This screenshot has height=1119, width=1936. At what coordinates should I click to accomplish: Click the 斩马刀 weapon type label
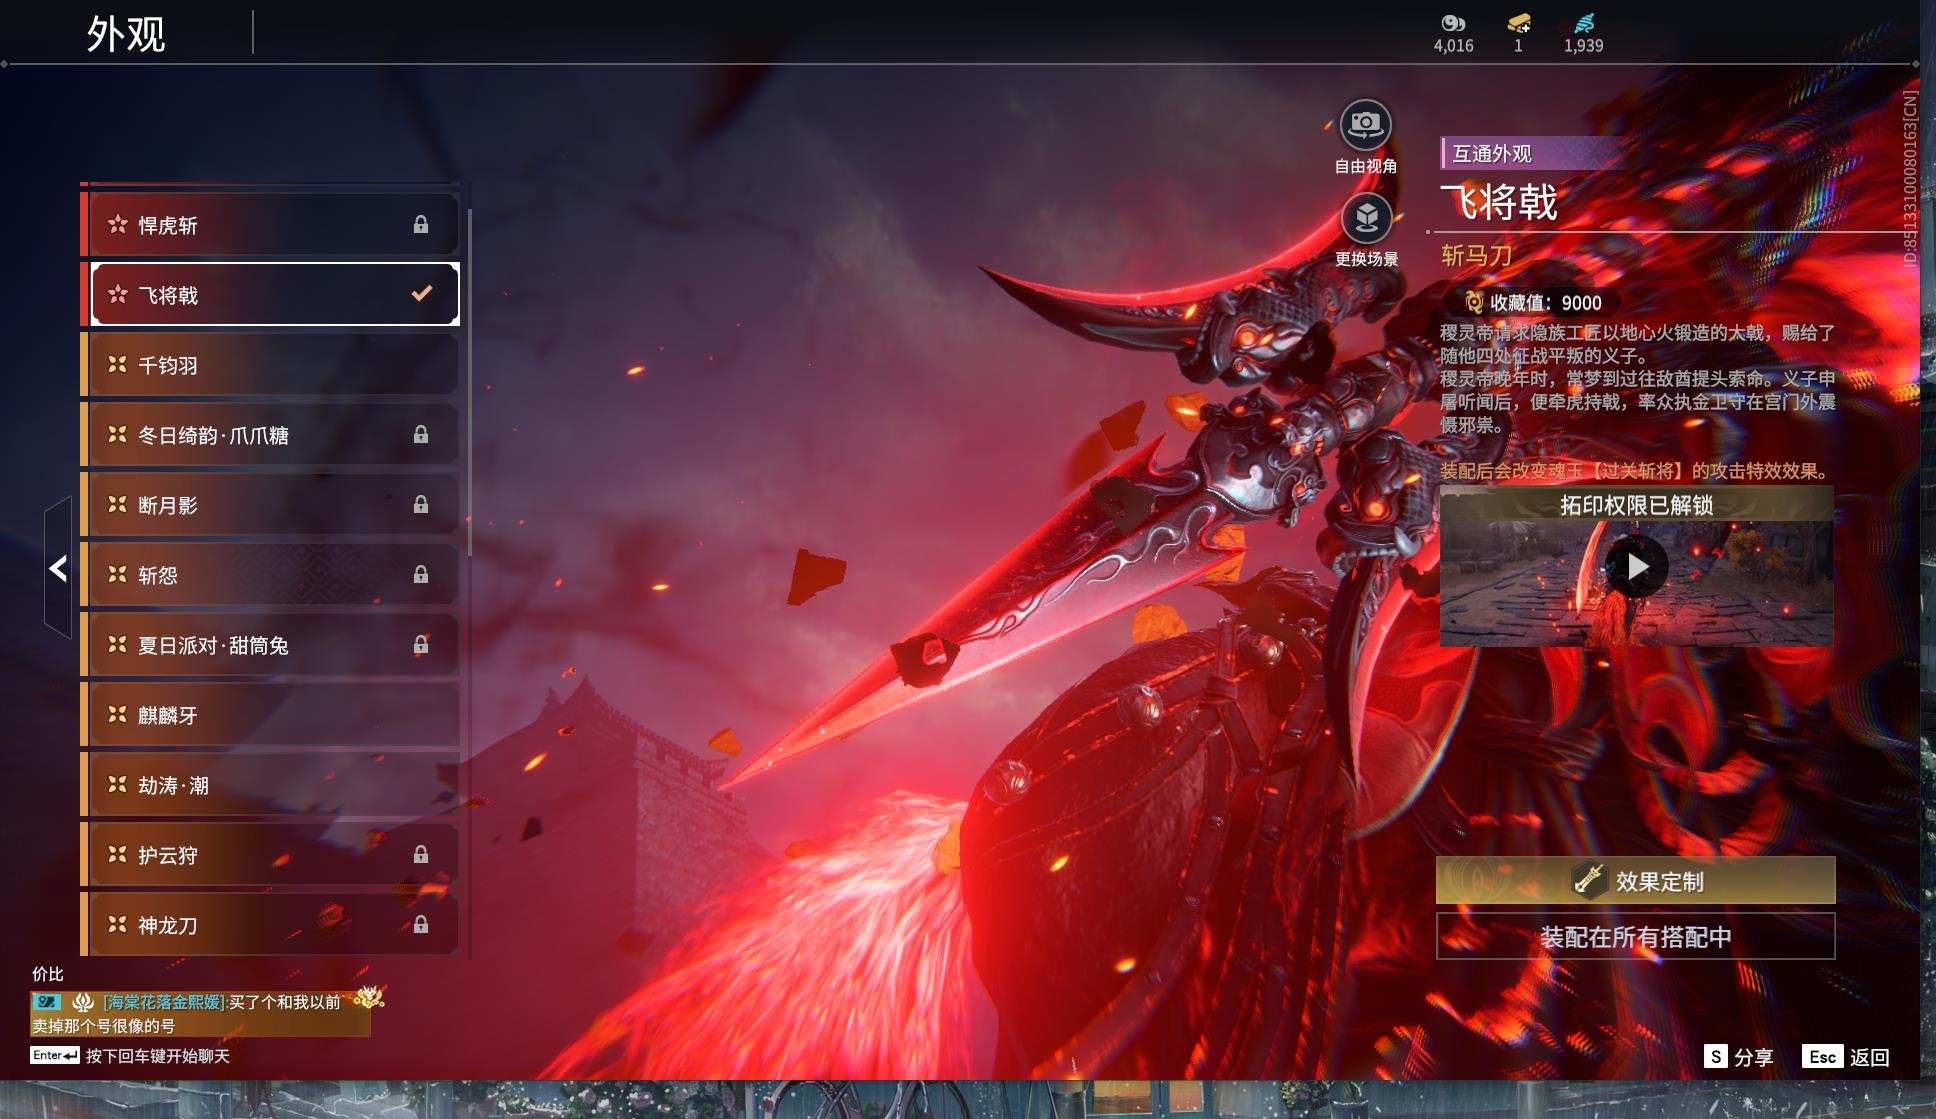(x=1476, y=256)
